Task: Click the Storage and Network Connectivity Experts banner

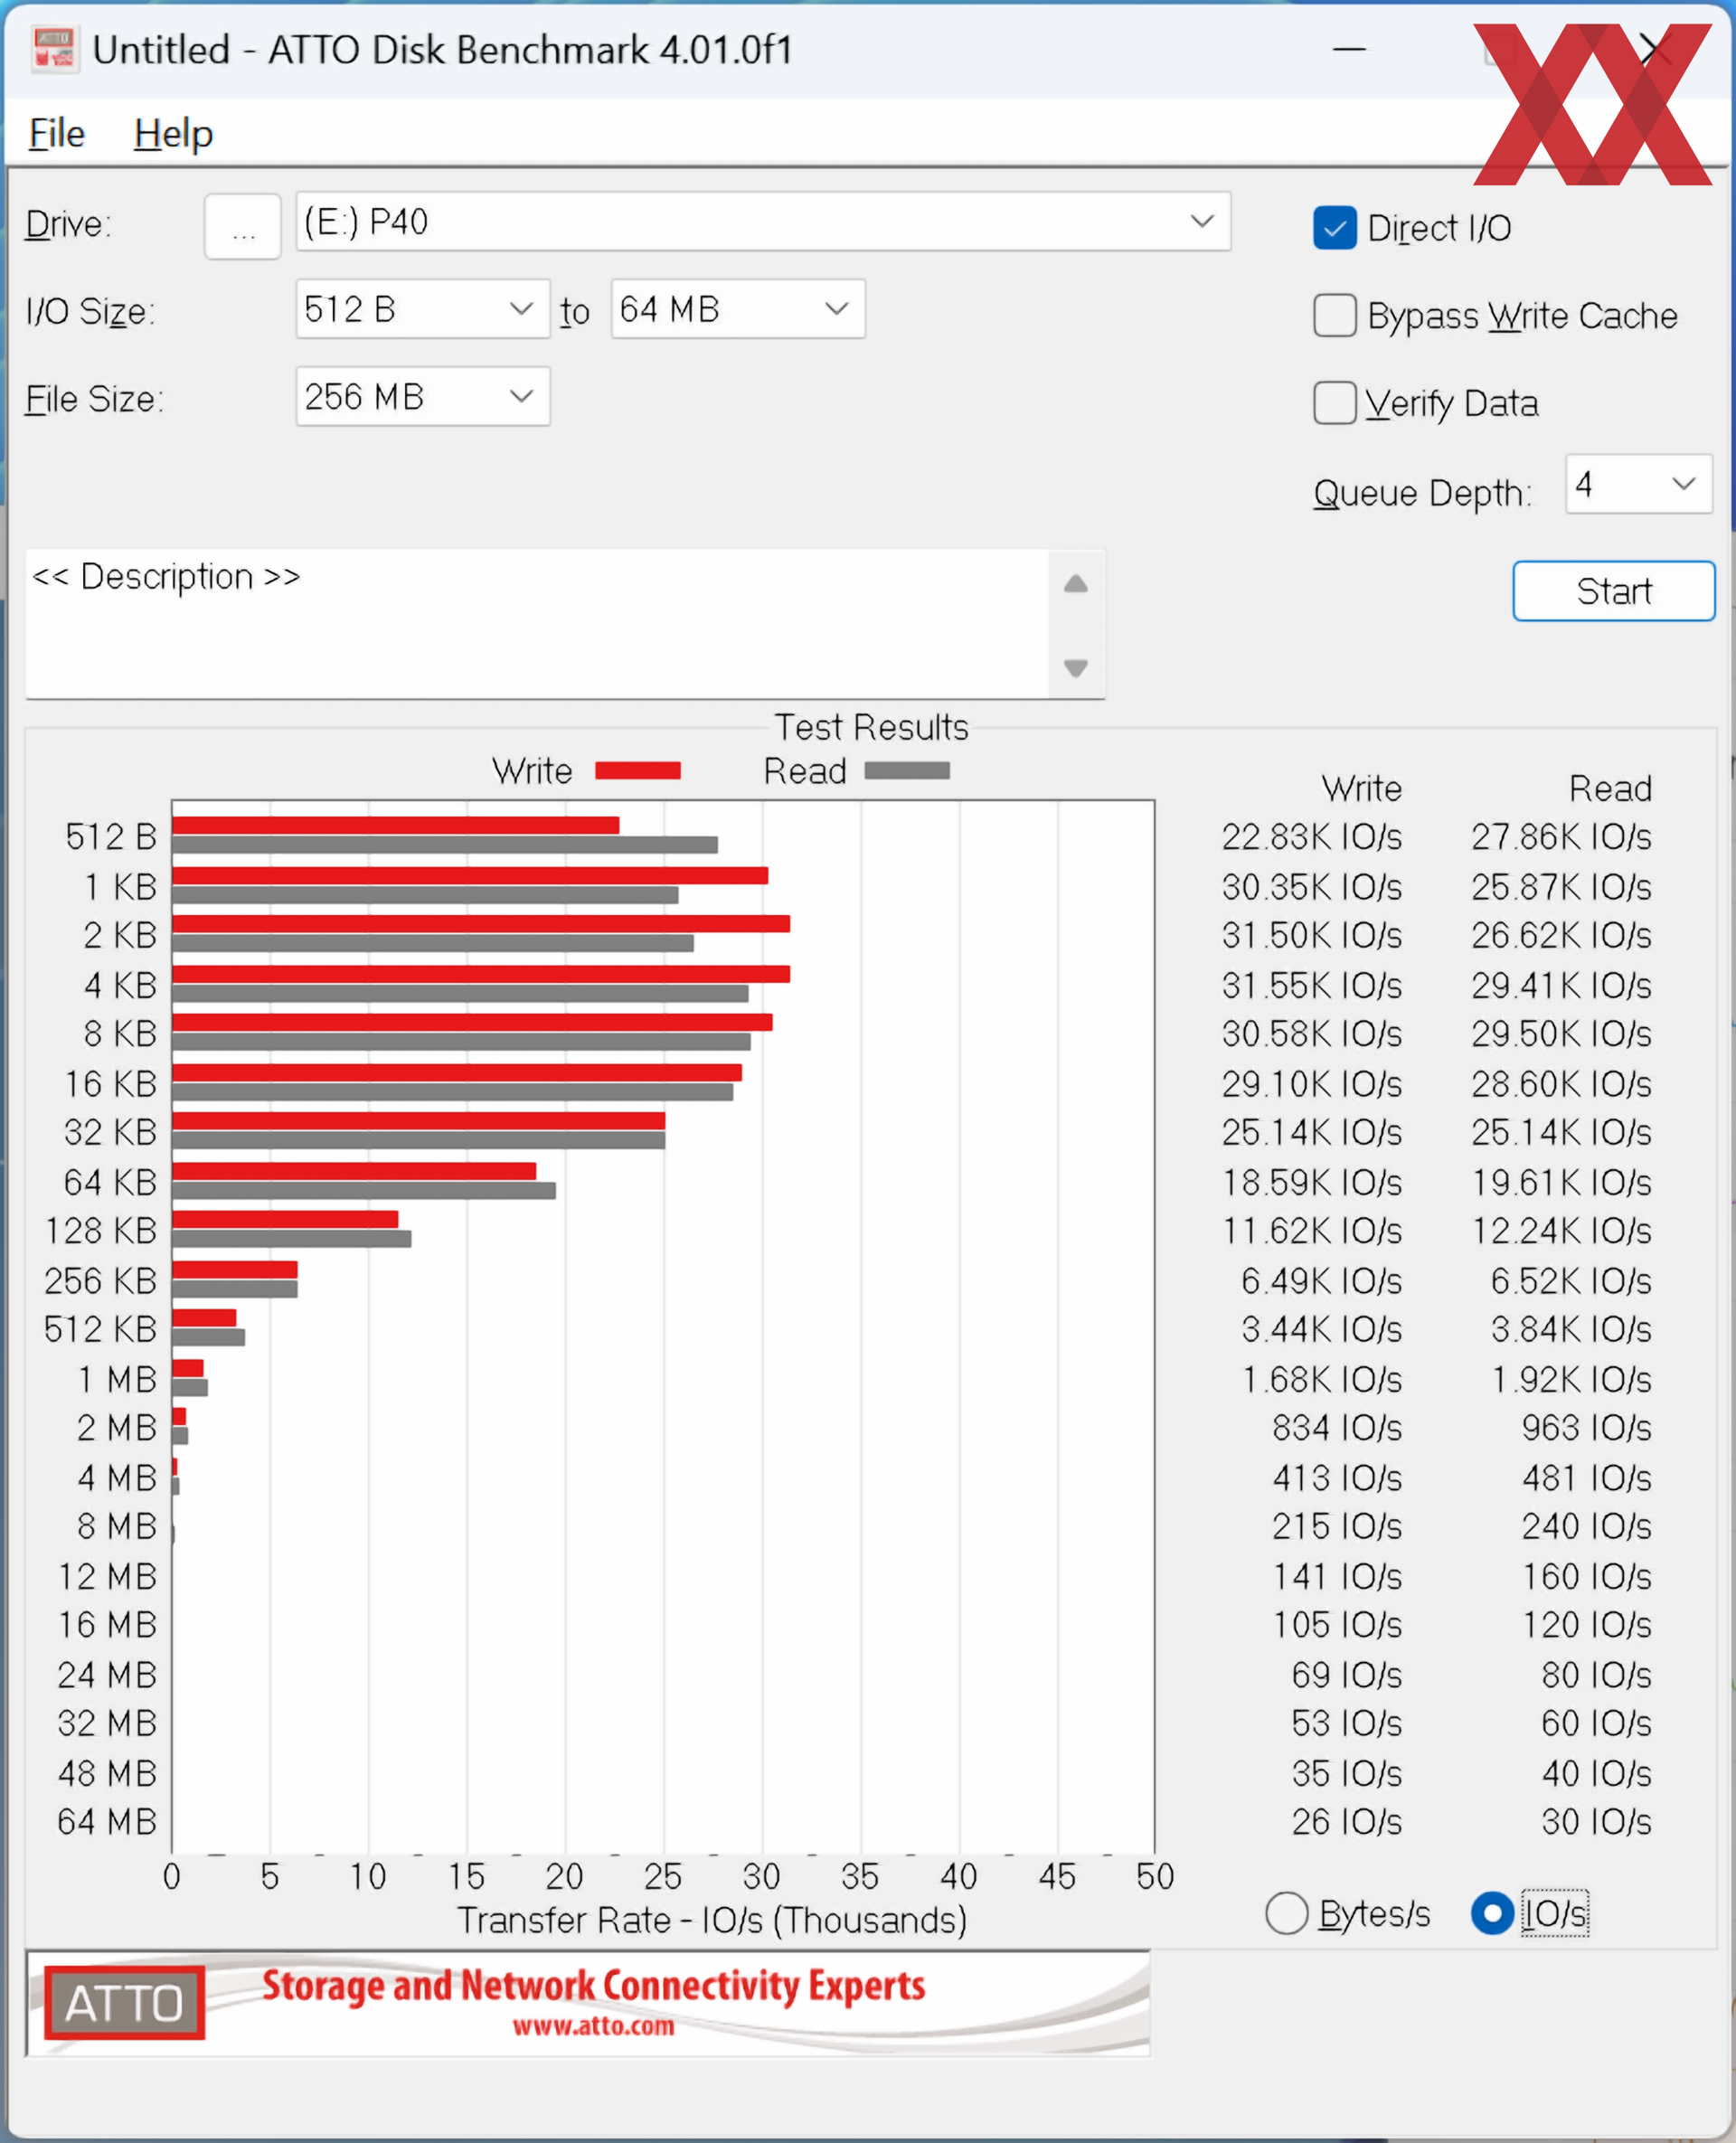Action: click(x=593, y=1986)
